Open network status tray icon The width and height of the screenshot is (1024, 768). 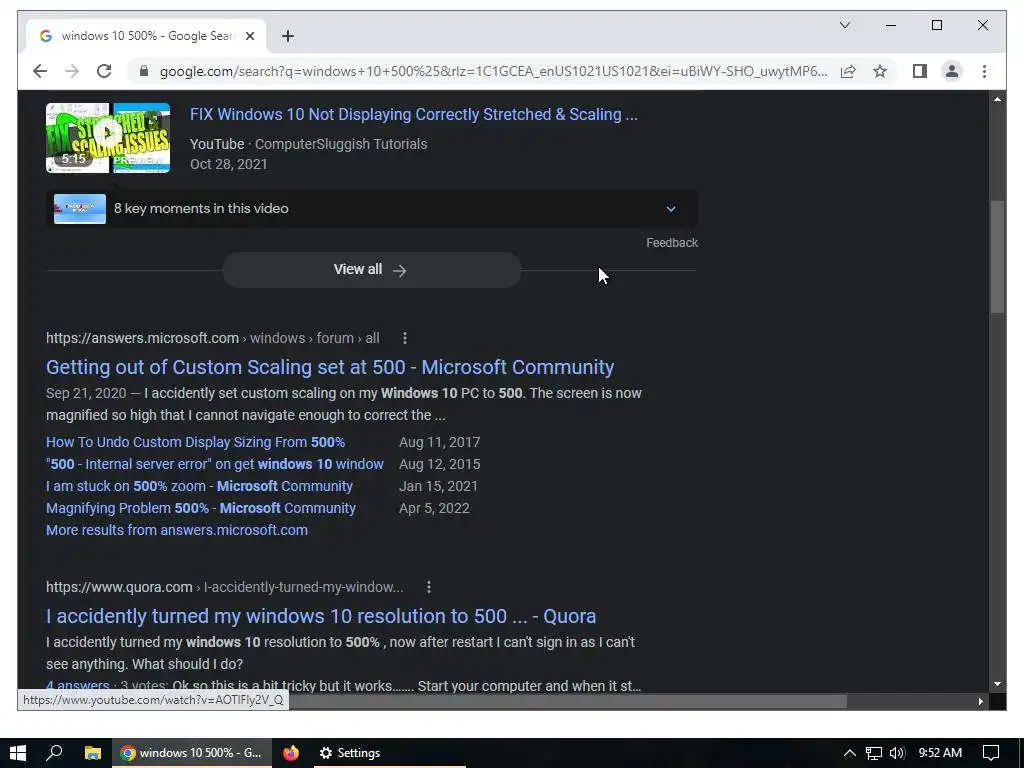click(873, 753)
